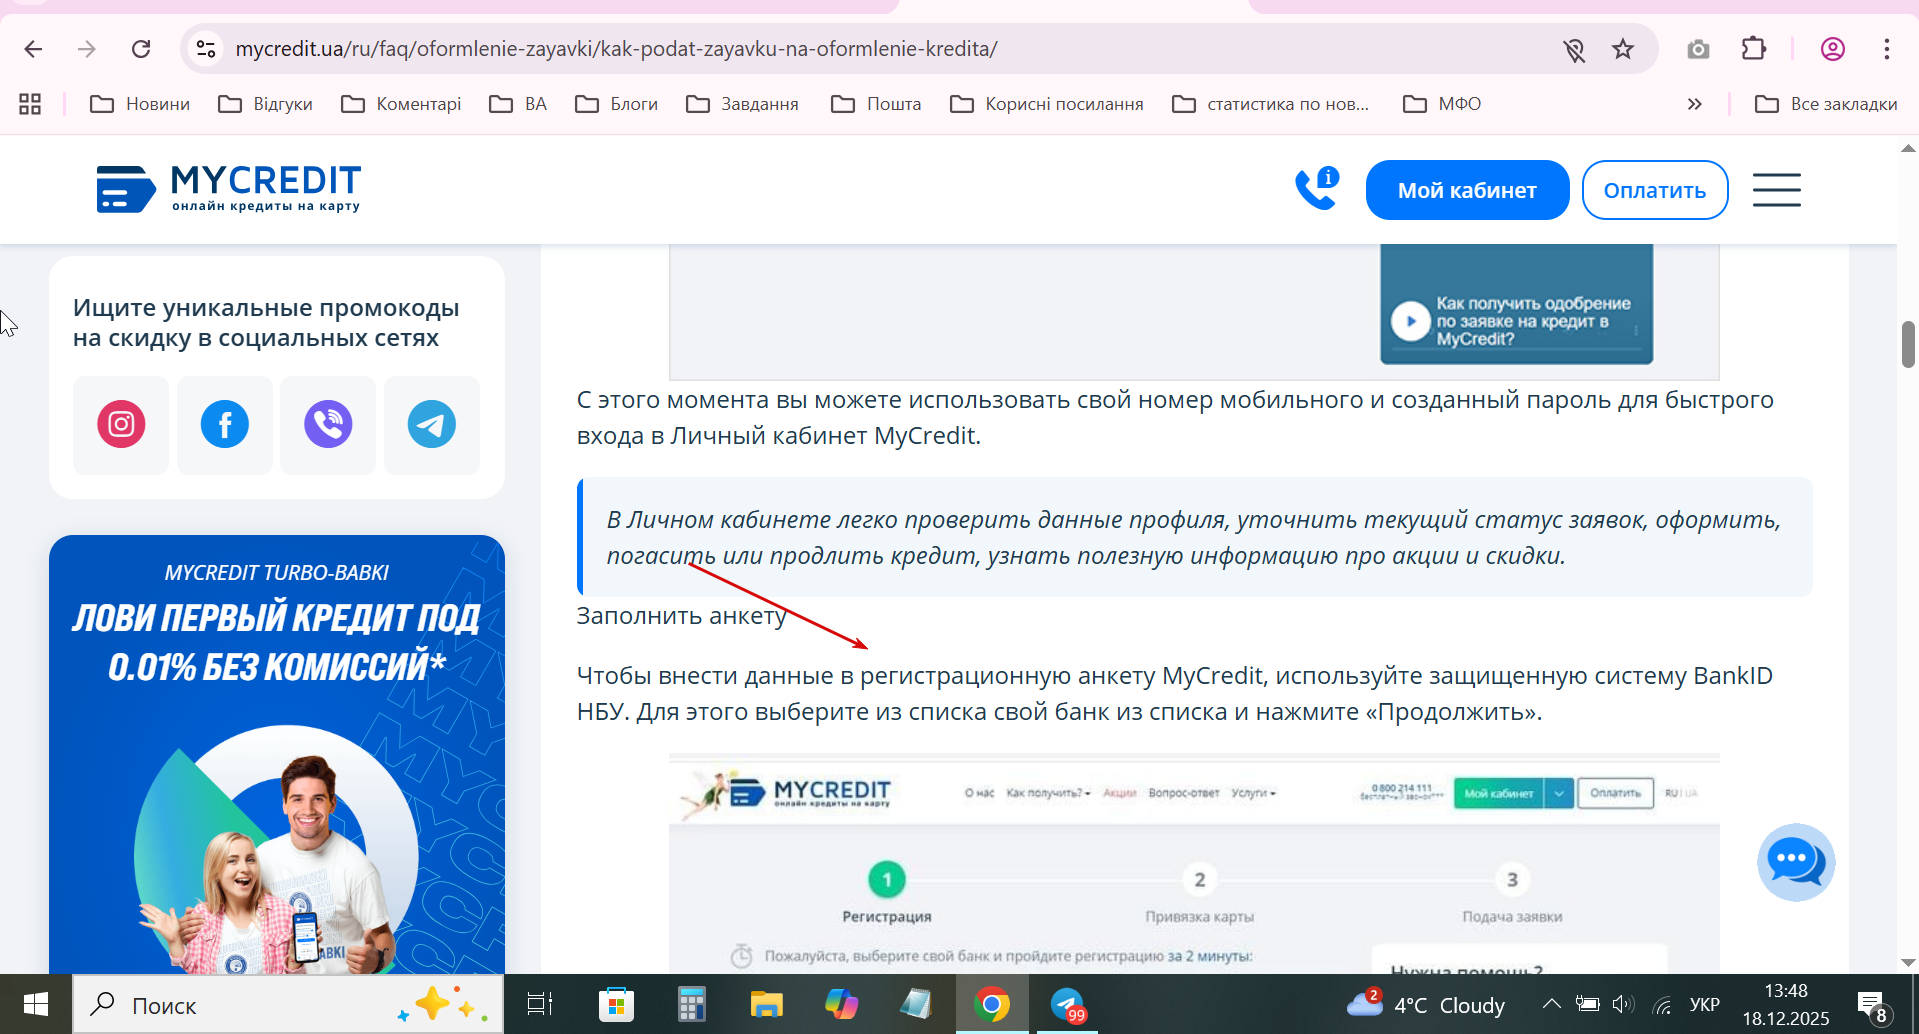The image size is (1919, 1034).
Task: Open the volume control in system tray
Action: (1623, 1004)
